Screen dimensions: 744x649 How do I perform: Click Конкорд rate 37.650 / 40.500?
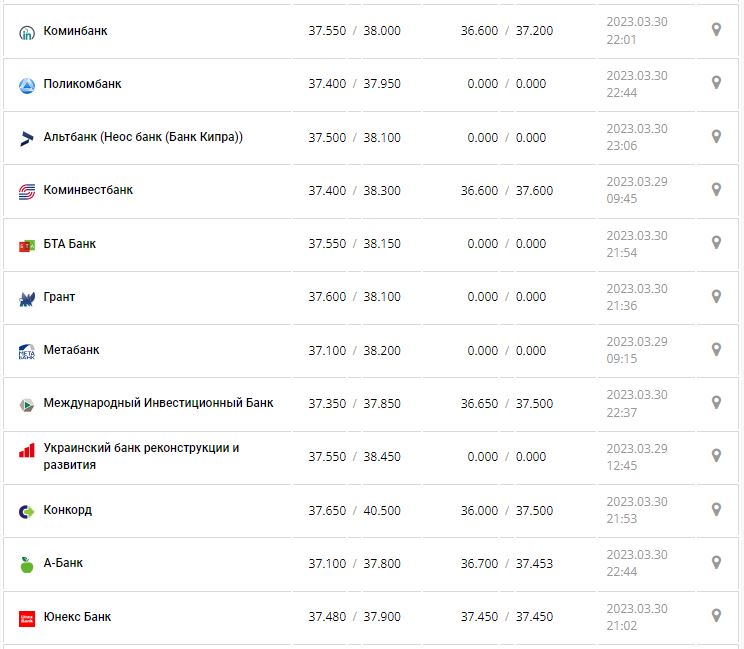click(x=354, y=511)
